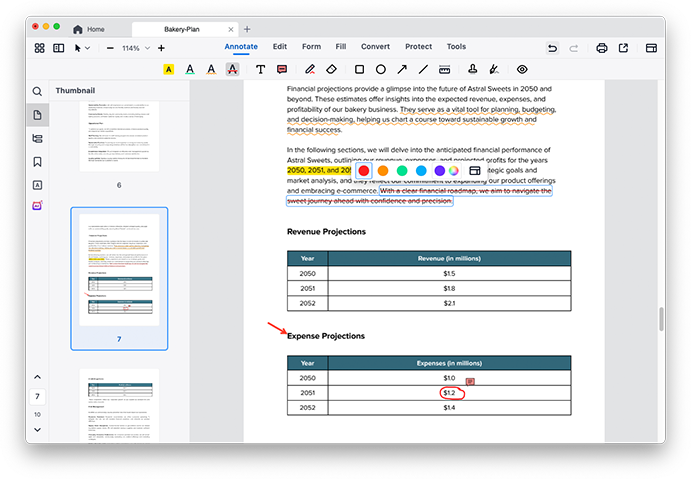Select the measurement ruler tool

(x=445, y=70)
